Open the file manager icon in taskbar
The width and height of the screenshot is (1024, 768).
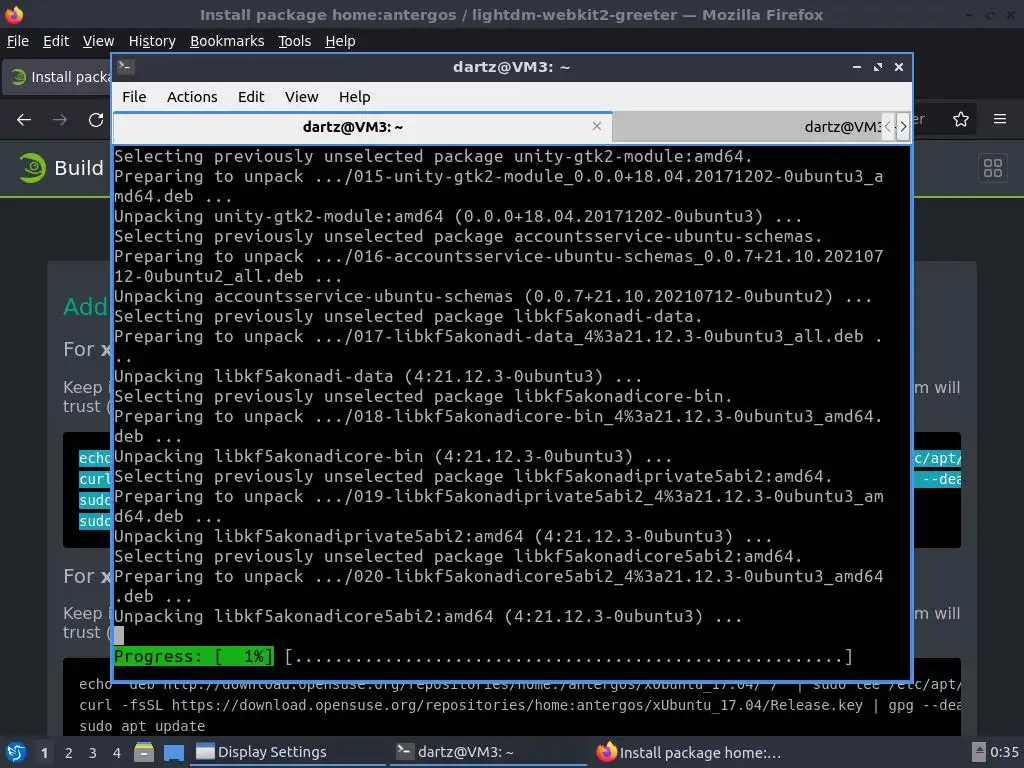click(144, 752)
